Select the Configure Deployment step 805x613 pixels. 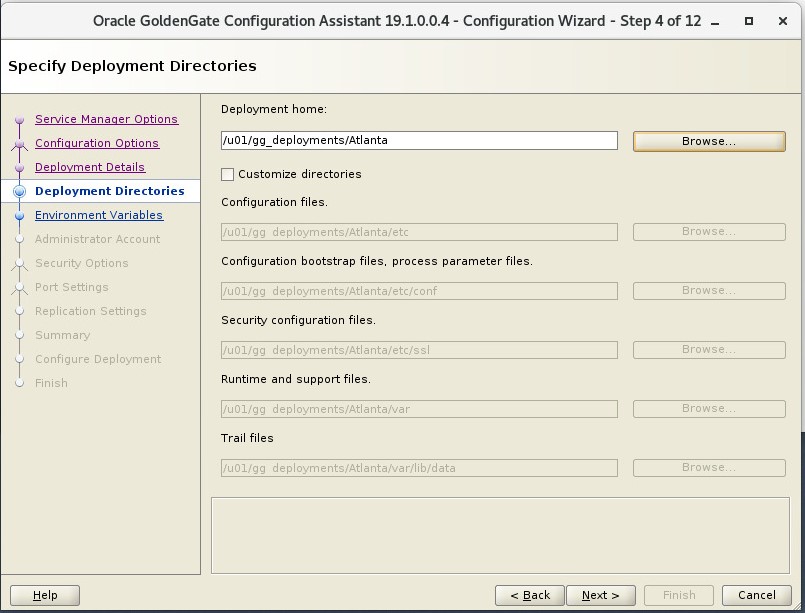98,359
